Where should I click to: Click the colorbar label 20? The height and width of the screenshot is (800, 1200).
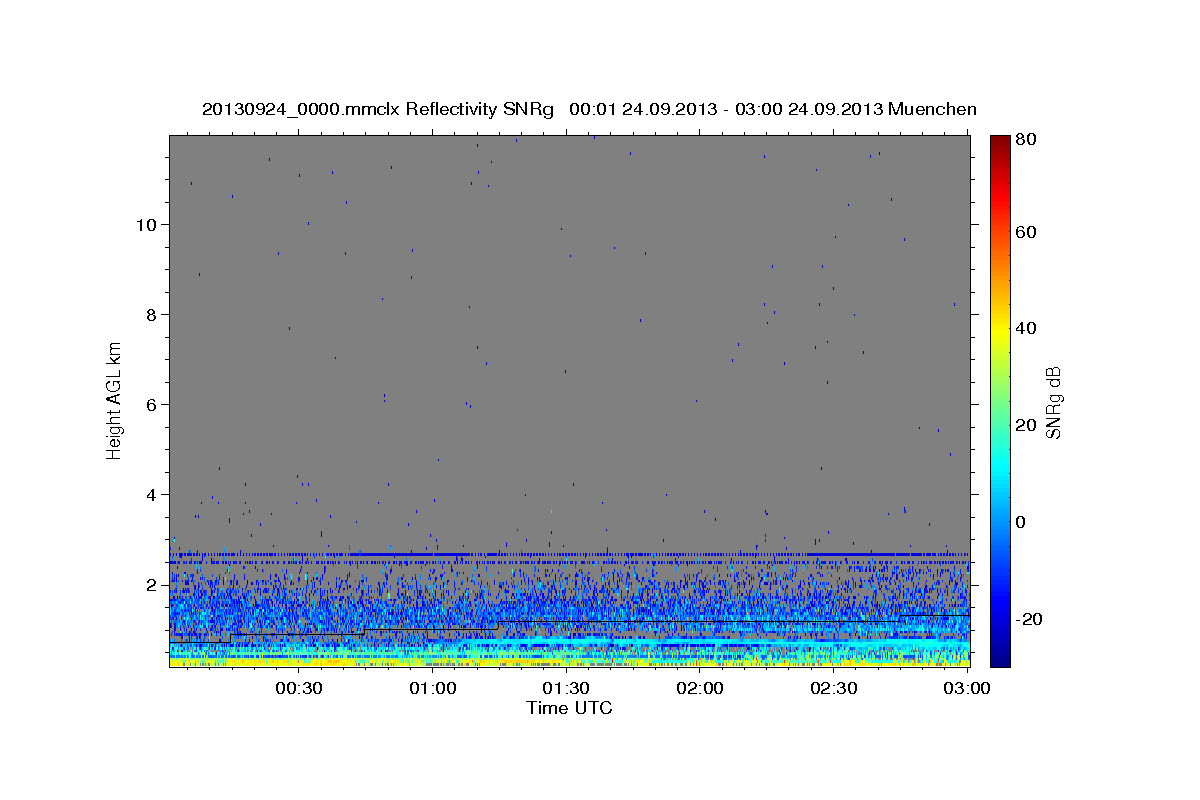[x=1025, y=425]
